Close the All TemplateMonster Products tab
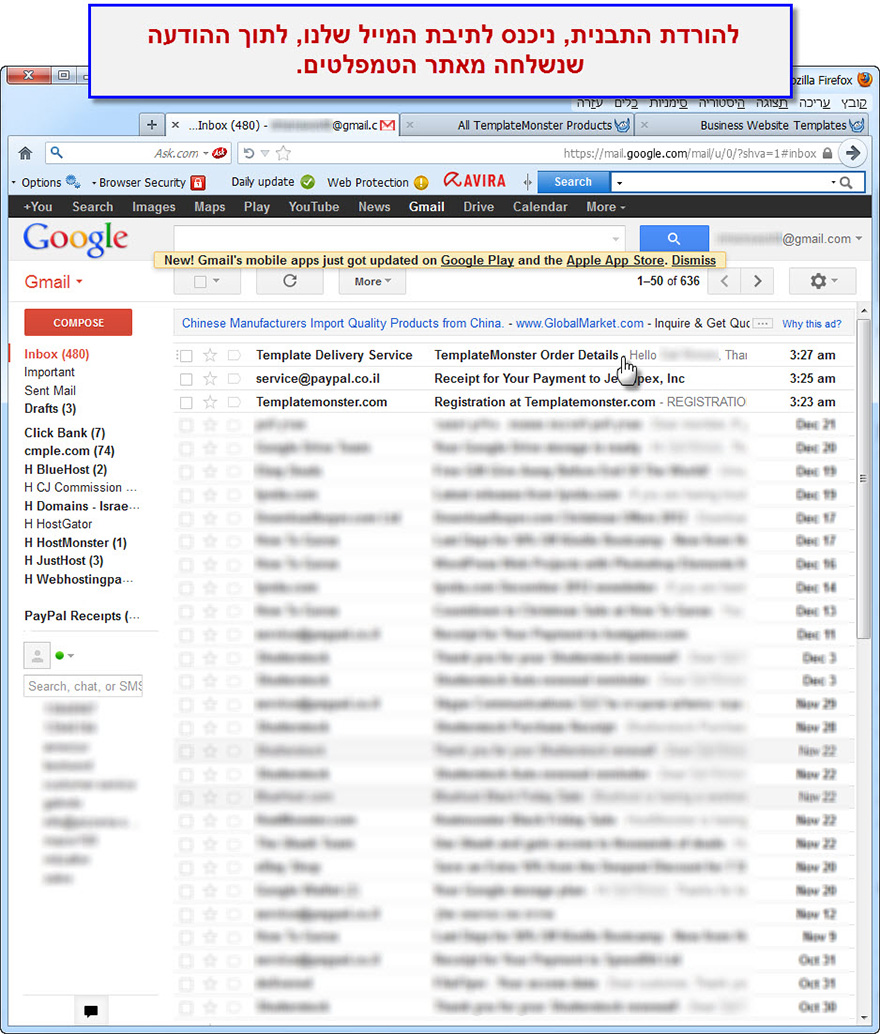The width and height of the screenshot is (880, 1034). pos(410,125)
